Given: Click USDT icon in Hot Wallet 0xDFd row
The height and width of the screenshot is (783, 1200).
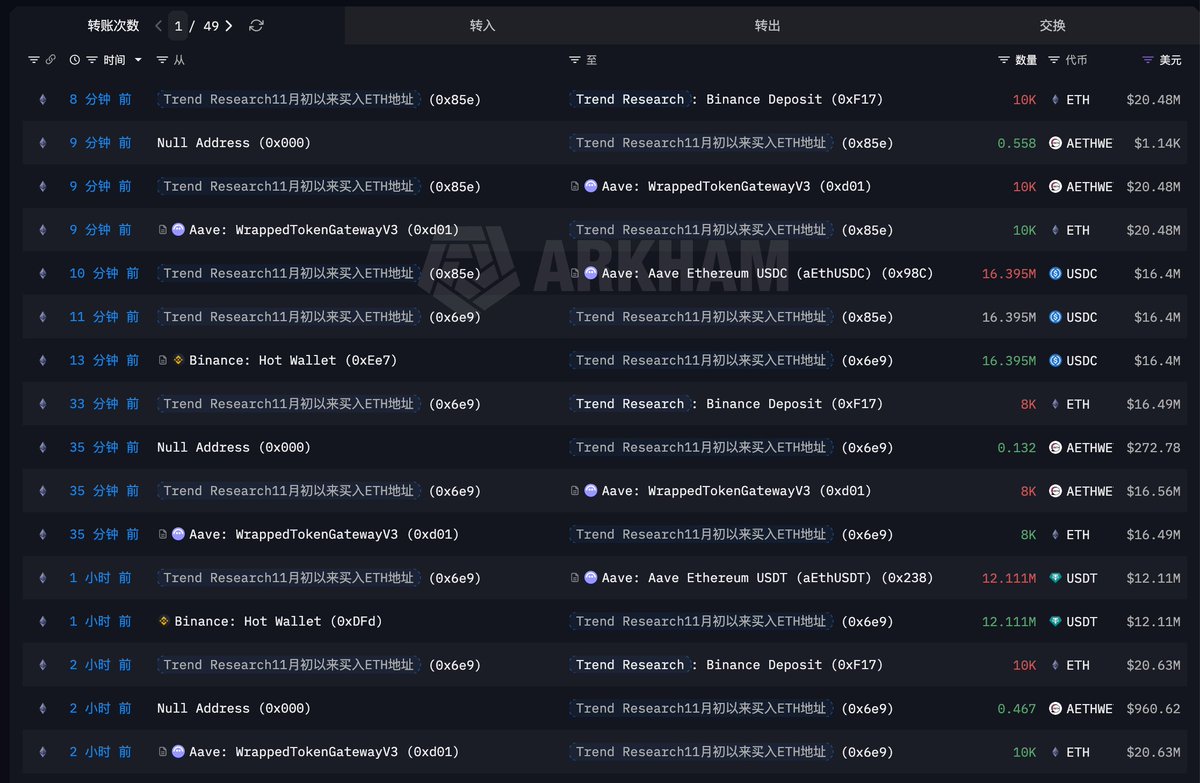Looking at the screenshot, I should click(1055, 622).
